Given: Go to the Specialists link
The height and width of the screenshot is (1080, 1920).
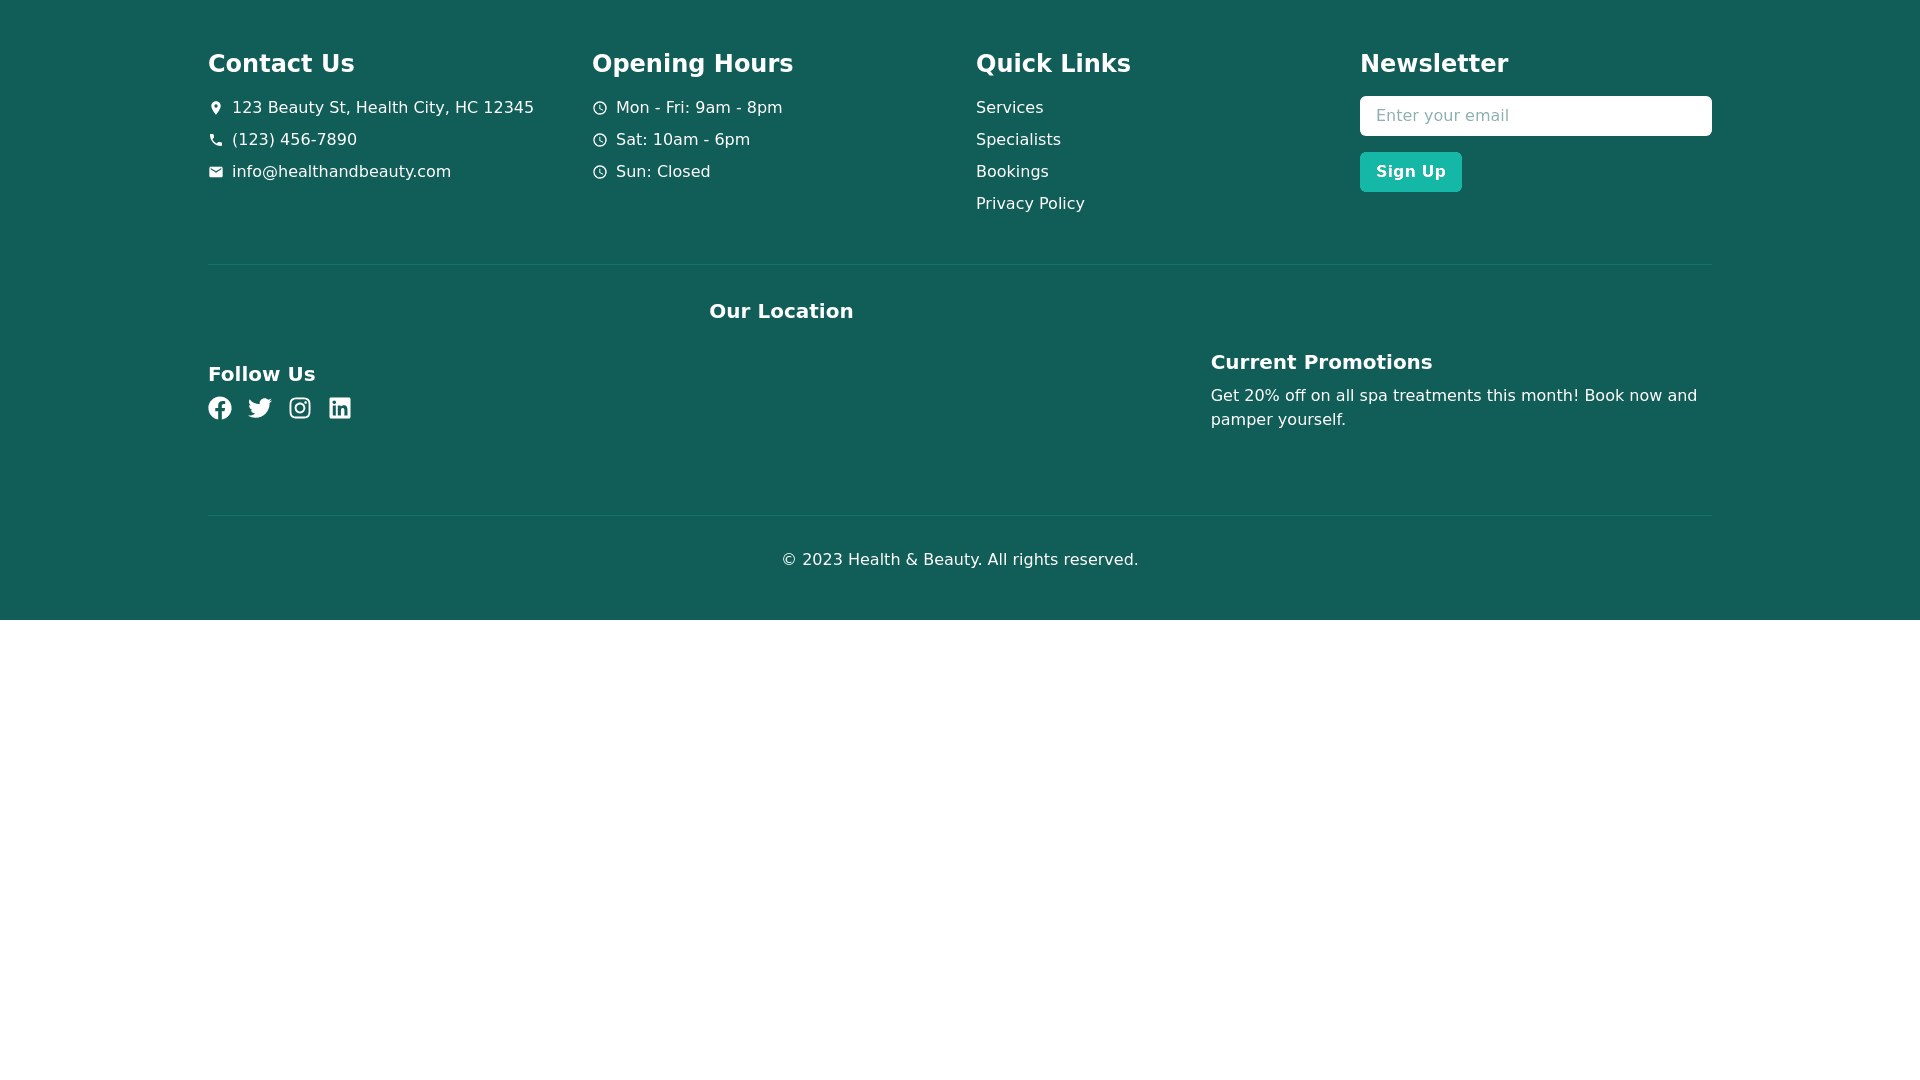Looking at the screenshot, I should (x=1018, y=140).
